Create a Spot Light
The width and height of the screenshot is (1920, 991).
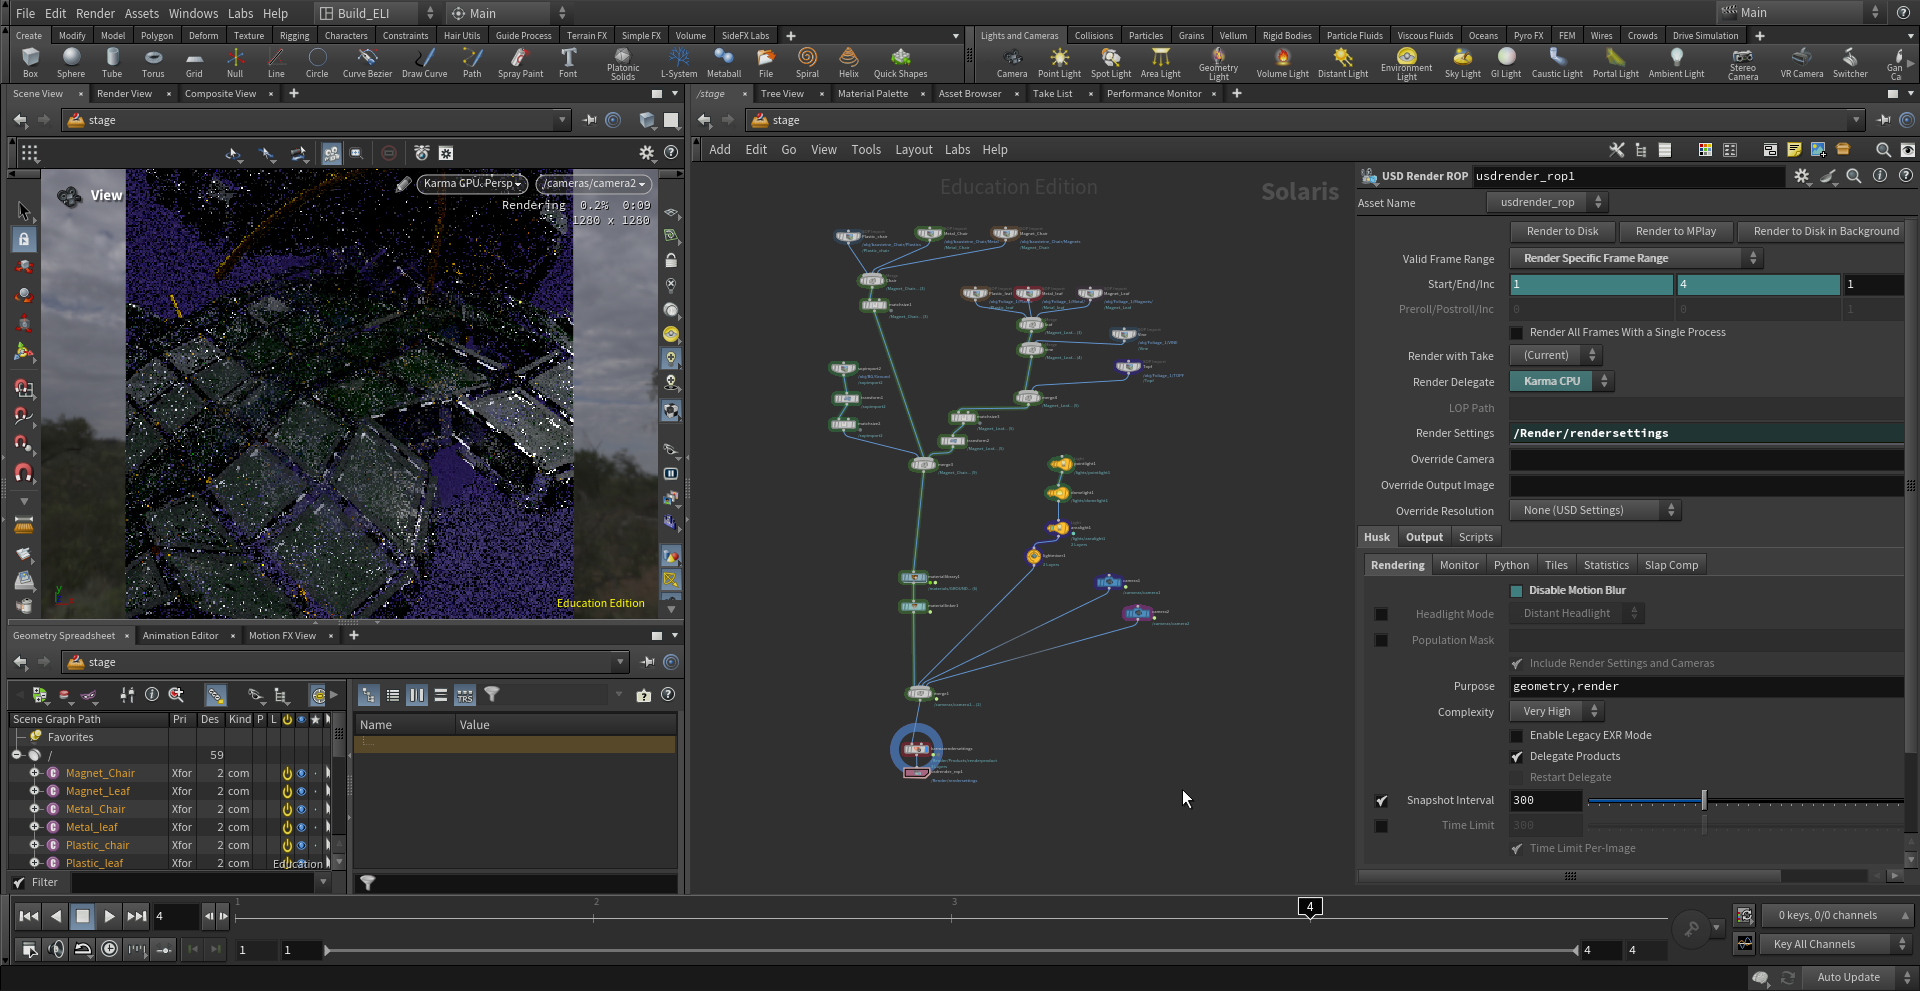tap(1111, 62)
